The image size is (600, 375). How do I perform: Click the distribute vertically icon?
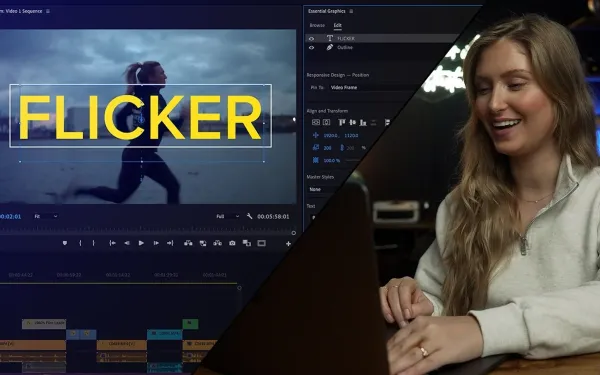click(x=374, y=122)
